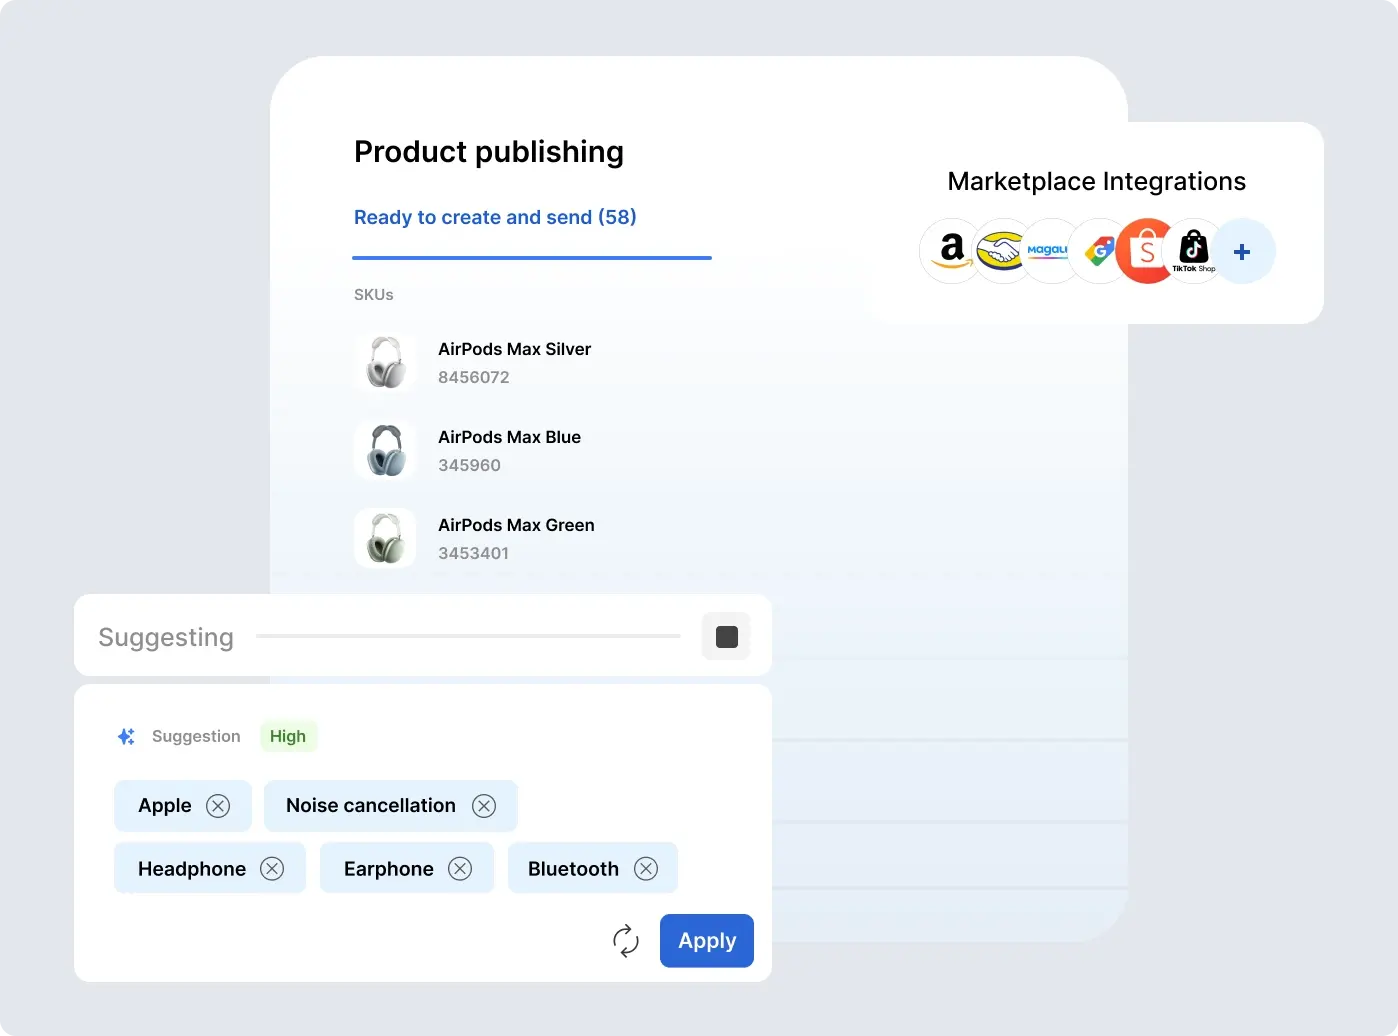Select the AirPods Max Silver thumbnail
Screen dimensions: 1398x1036
pyautogui.click(x=385, y=363)
